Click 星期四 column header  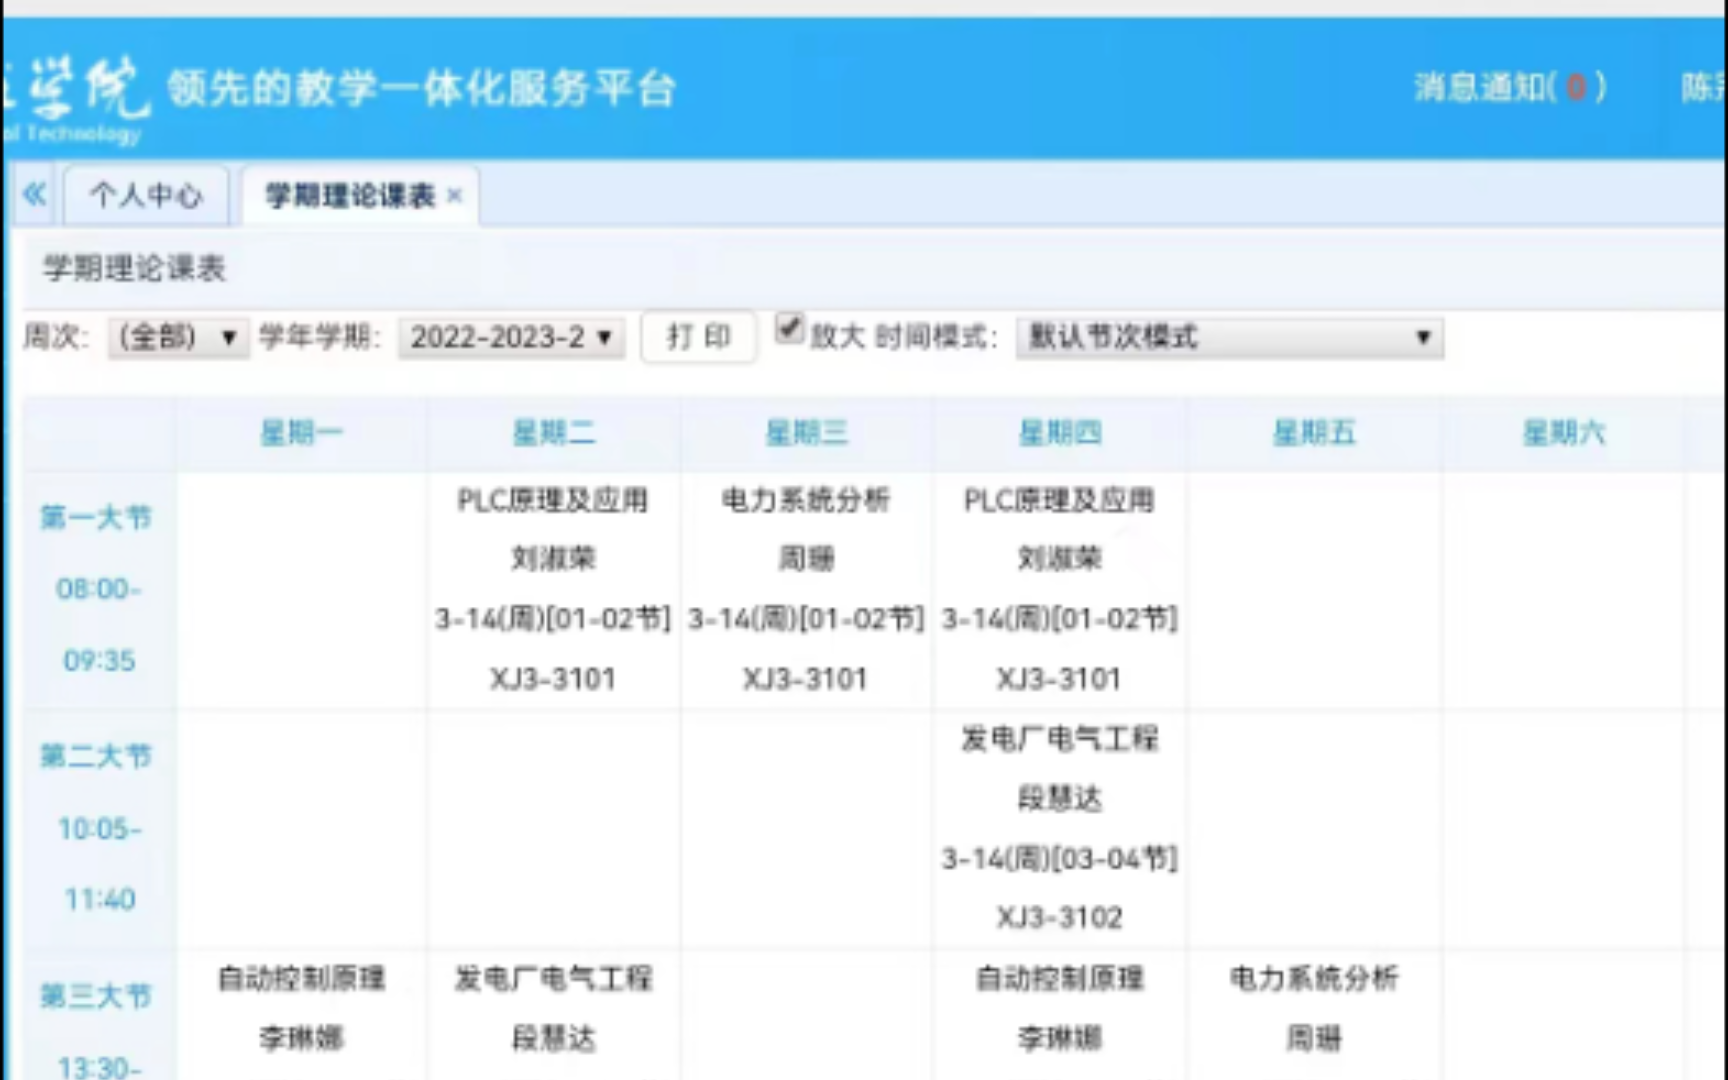click(1060, 433)
